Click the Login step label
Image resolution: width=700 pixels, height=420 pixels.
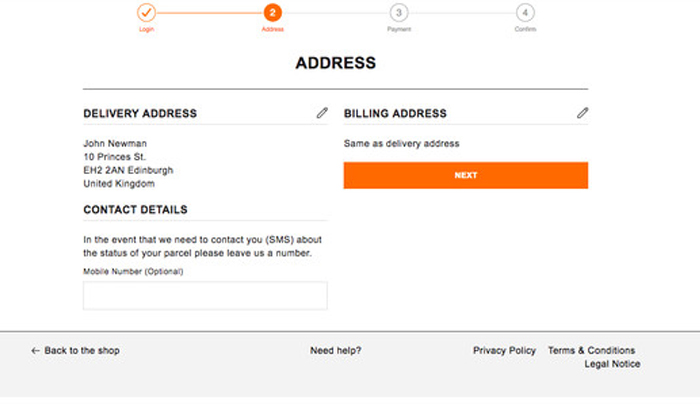[x=146, y=29]
